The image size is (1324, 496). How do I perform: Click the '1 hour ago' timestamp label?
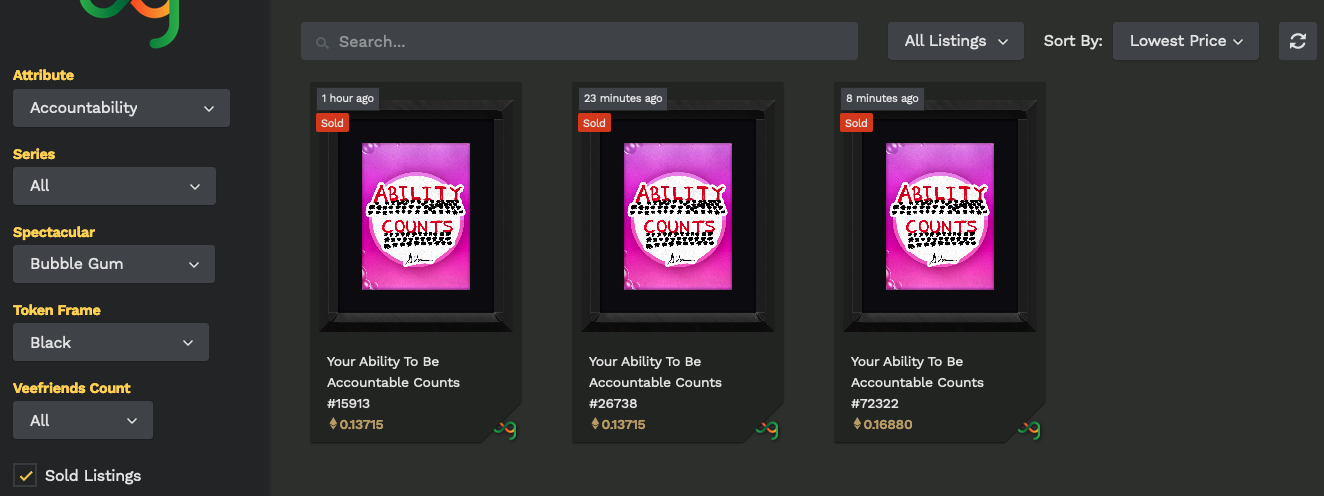pyautogui.click(x=348, y=98)
